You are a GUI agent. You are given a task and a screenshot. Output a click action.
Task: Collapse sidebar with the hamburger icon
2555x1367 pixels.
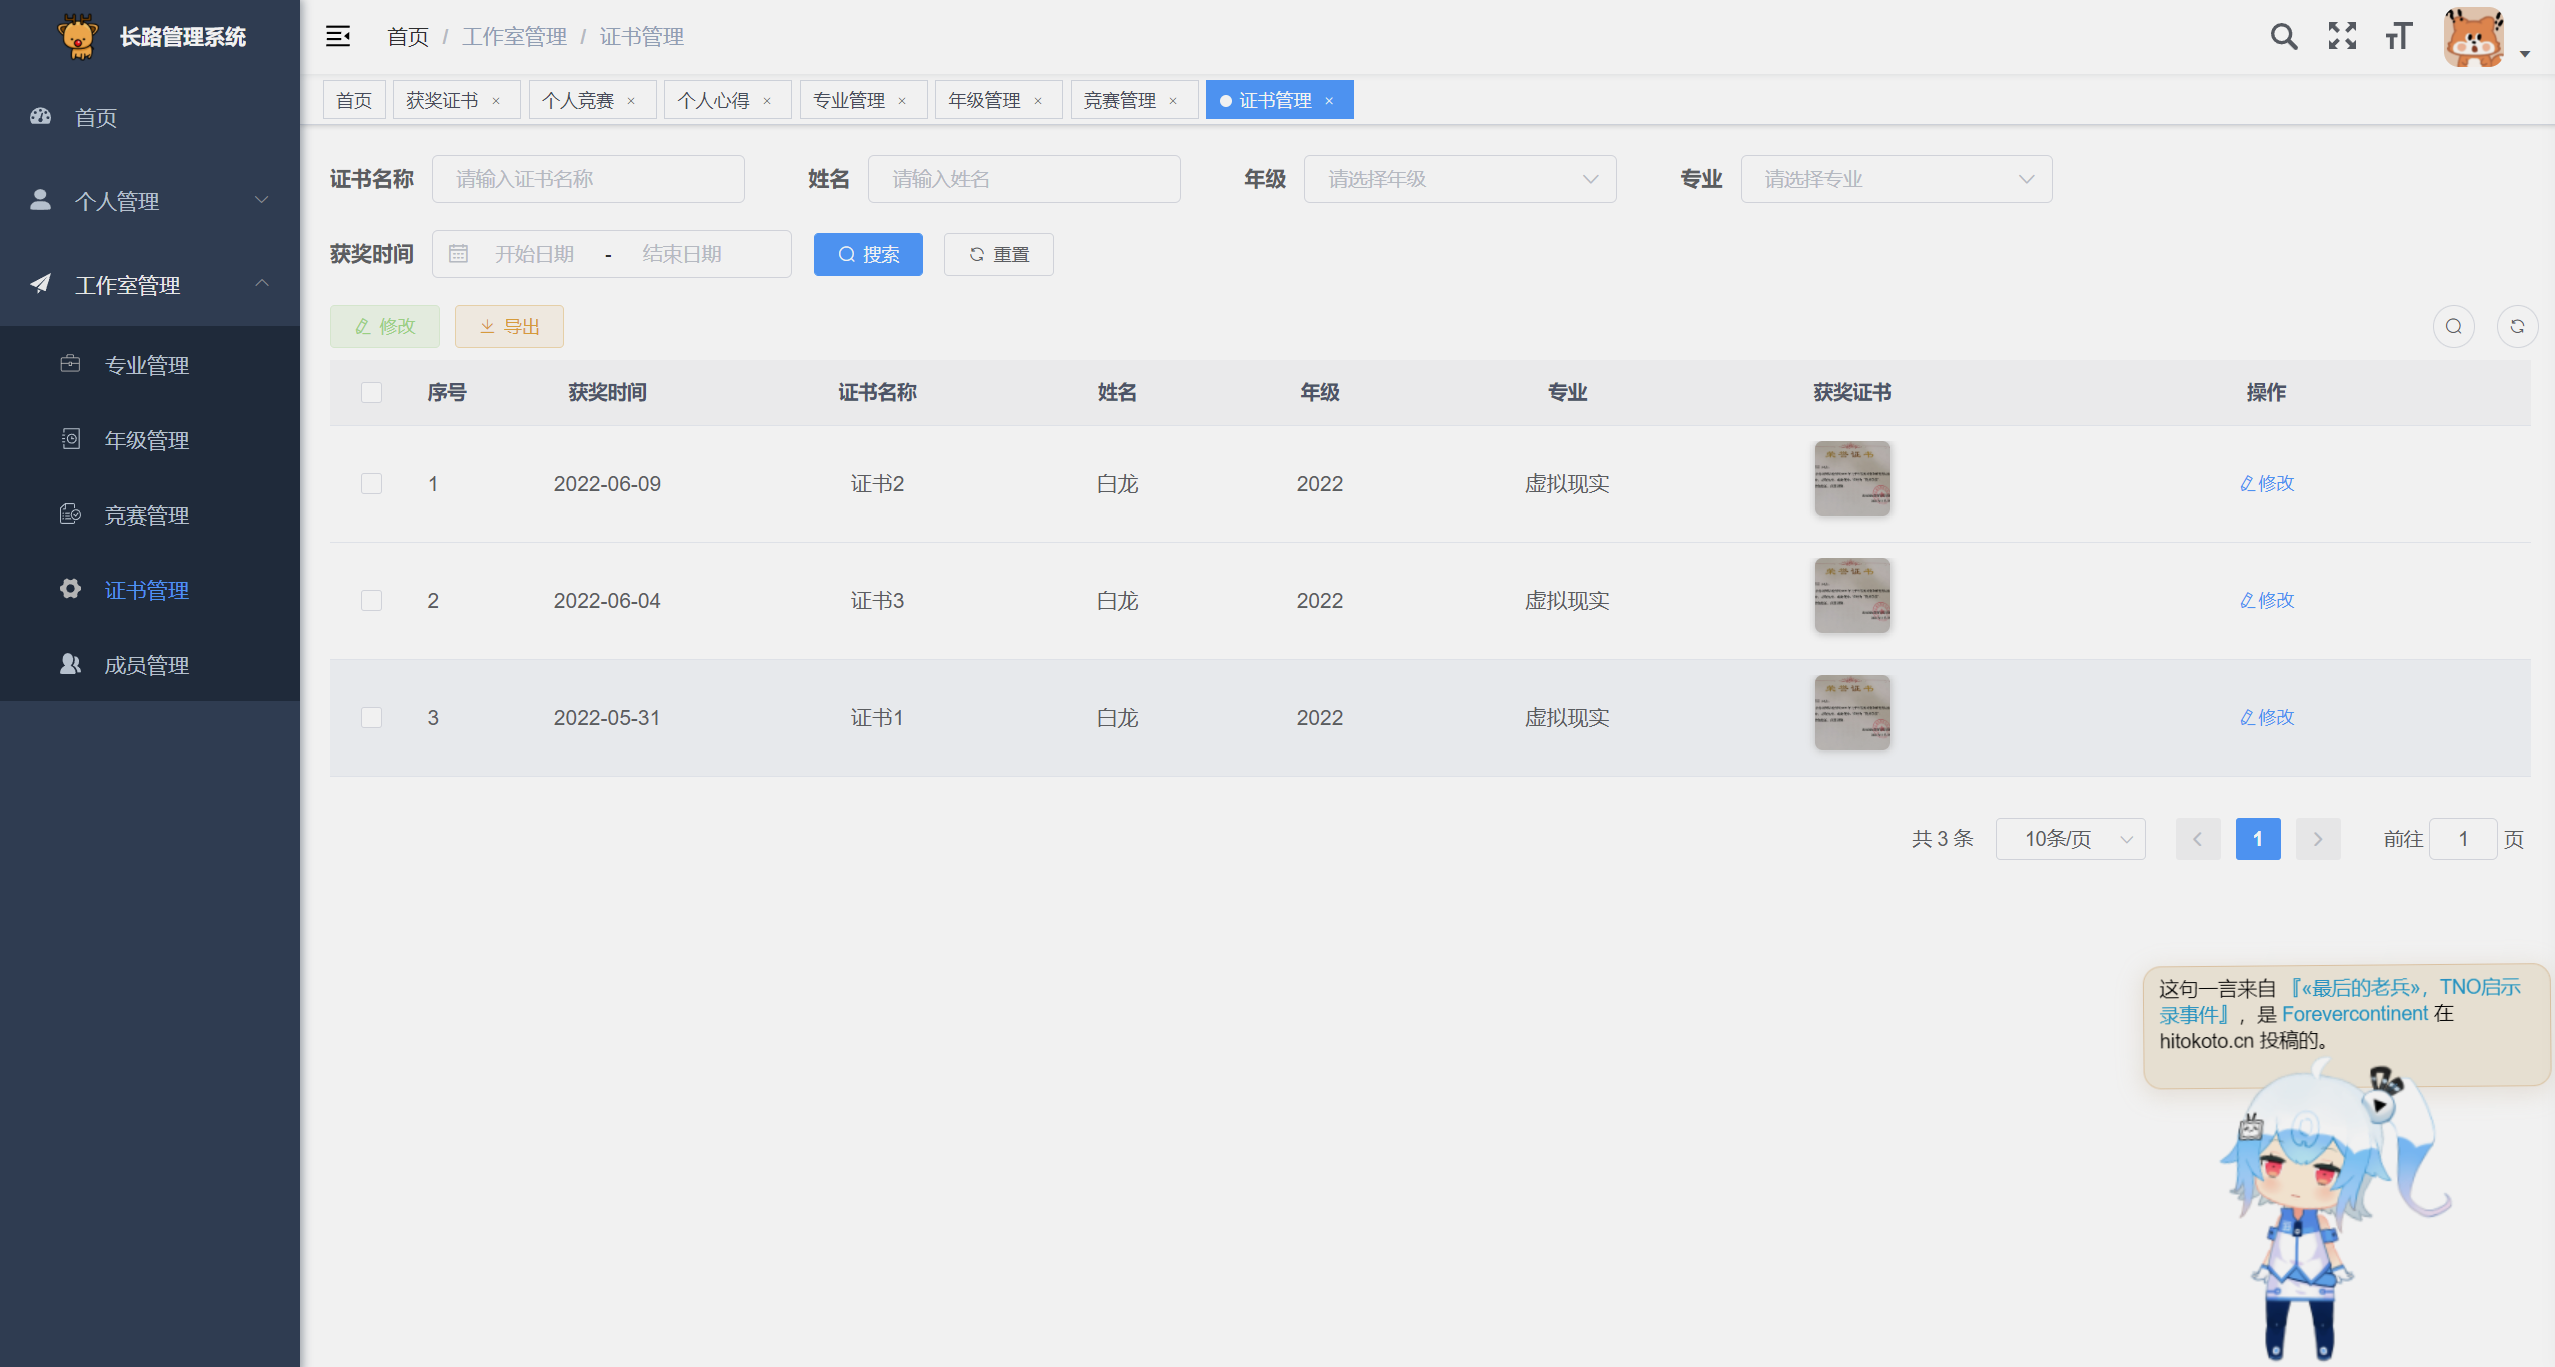pos(338,37)
